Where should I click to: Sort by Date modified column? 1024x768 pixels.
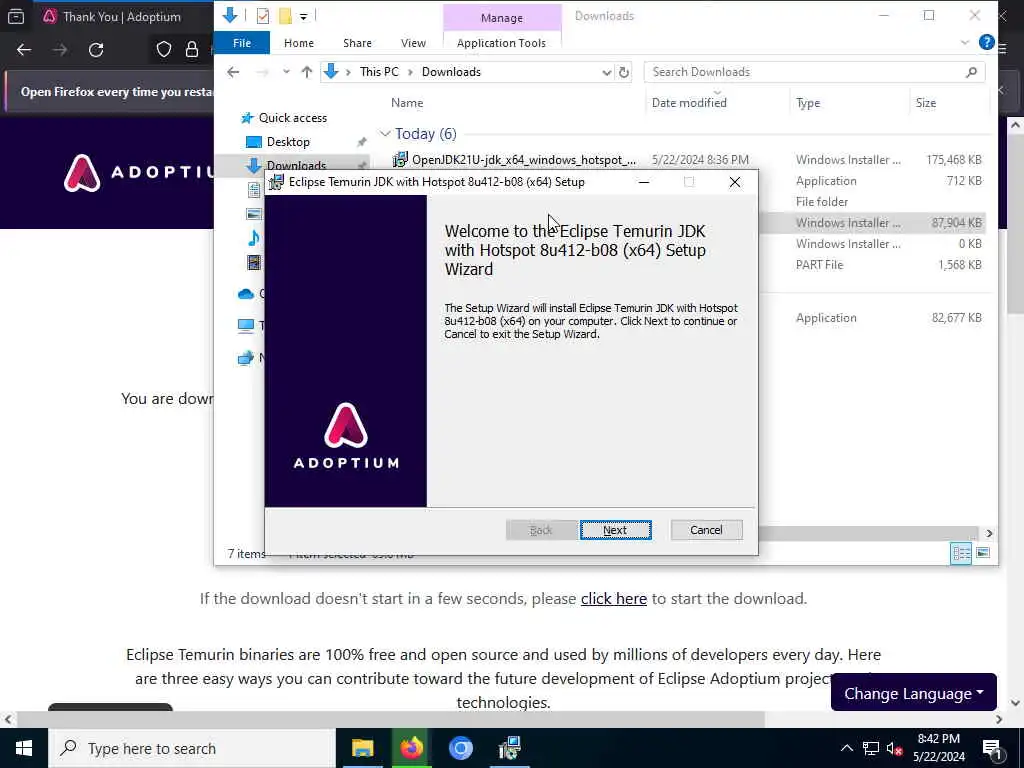pos(689,103)
